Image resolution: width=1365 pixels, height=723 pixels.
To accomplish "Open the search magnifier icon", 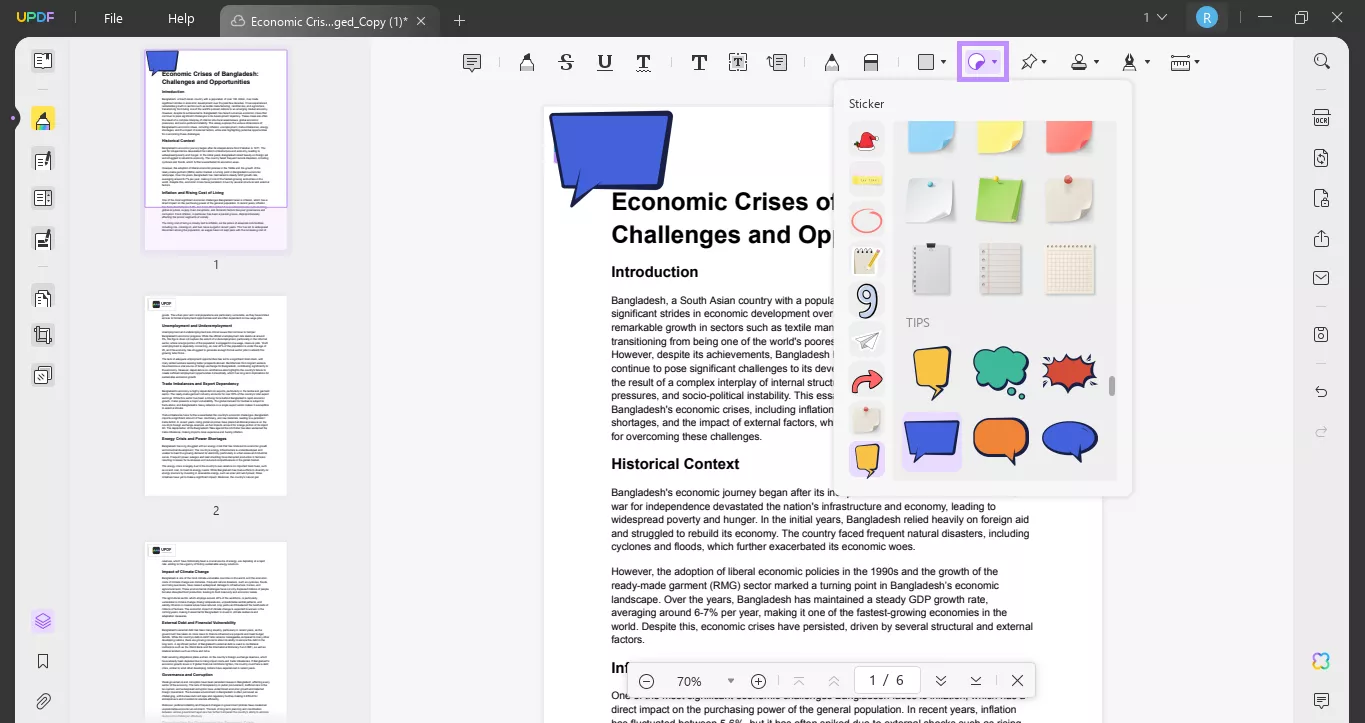I will pos(1321,62).
